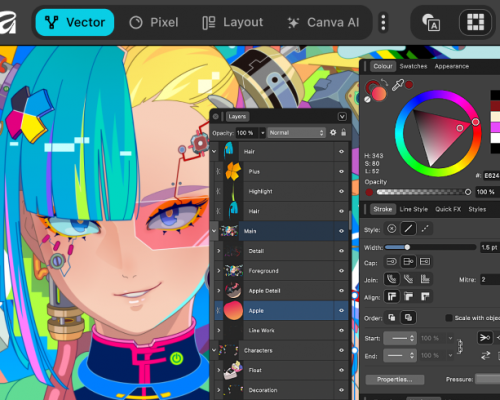Choose the first Join option icon
Viewport: 500px width, 400px height.
click(392, 279)
